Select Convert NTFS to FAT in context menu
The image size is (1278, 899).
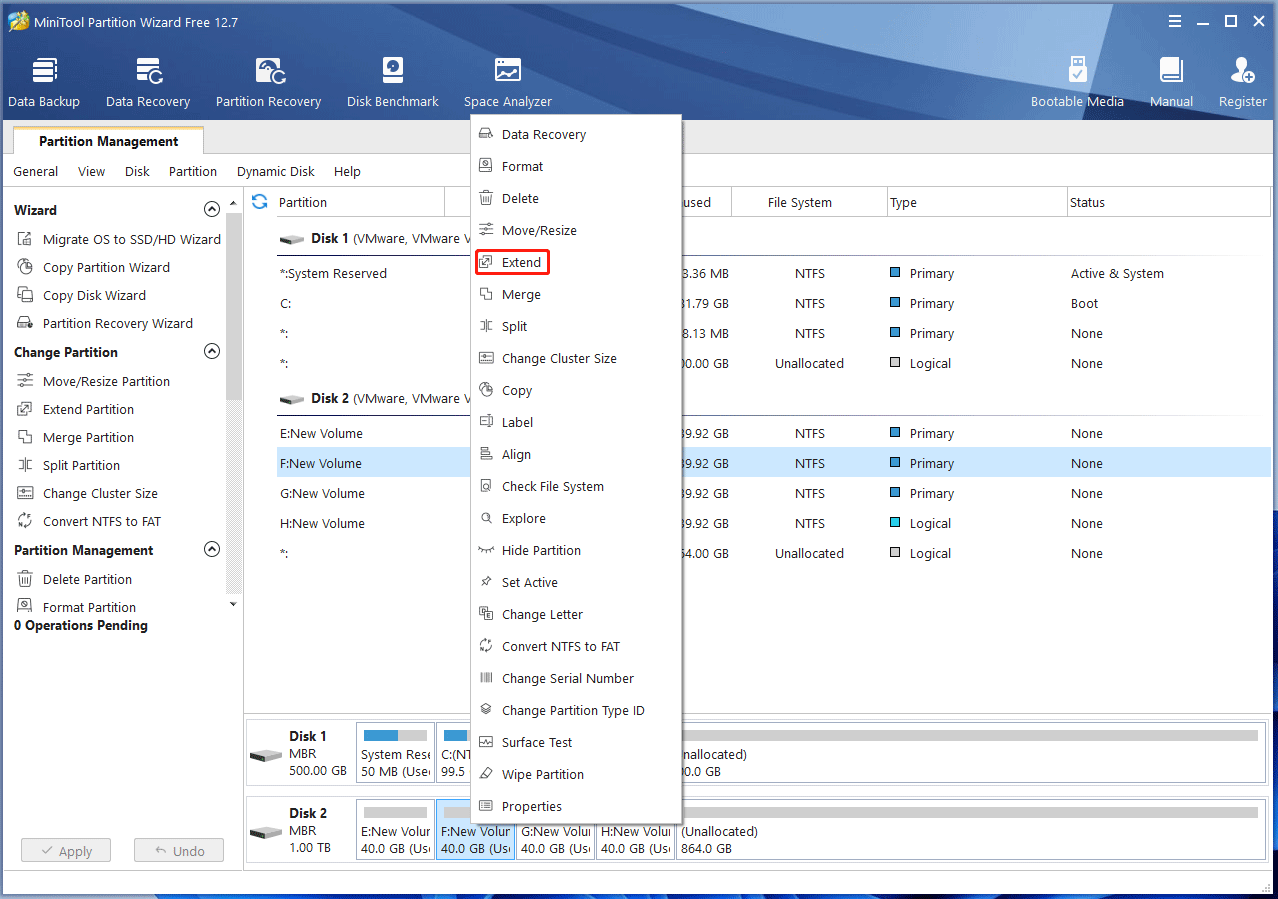(x=576, y=646)
